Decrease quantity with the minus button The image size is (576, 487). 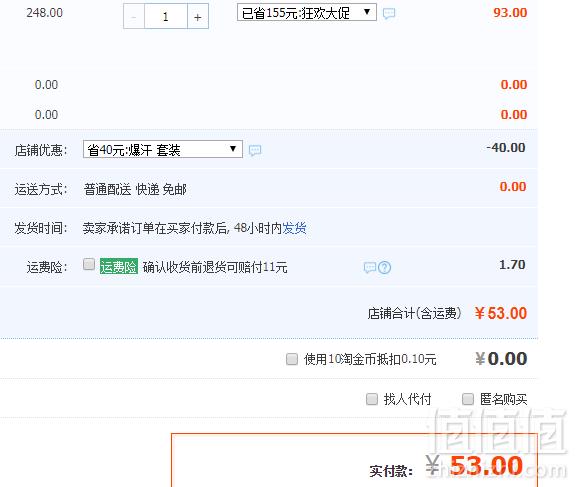(134, 17)
